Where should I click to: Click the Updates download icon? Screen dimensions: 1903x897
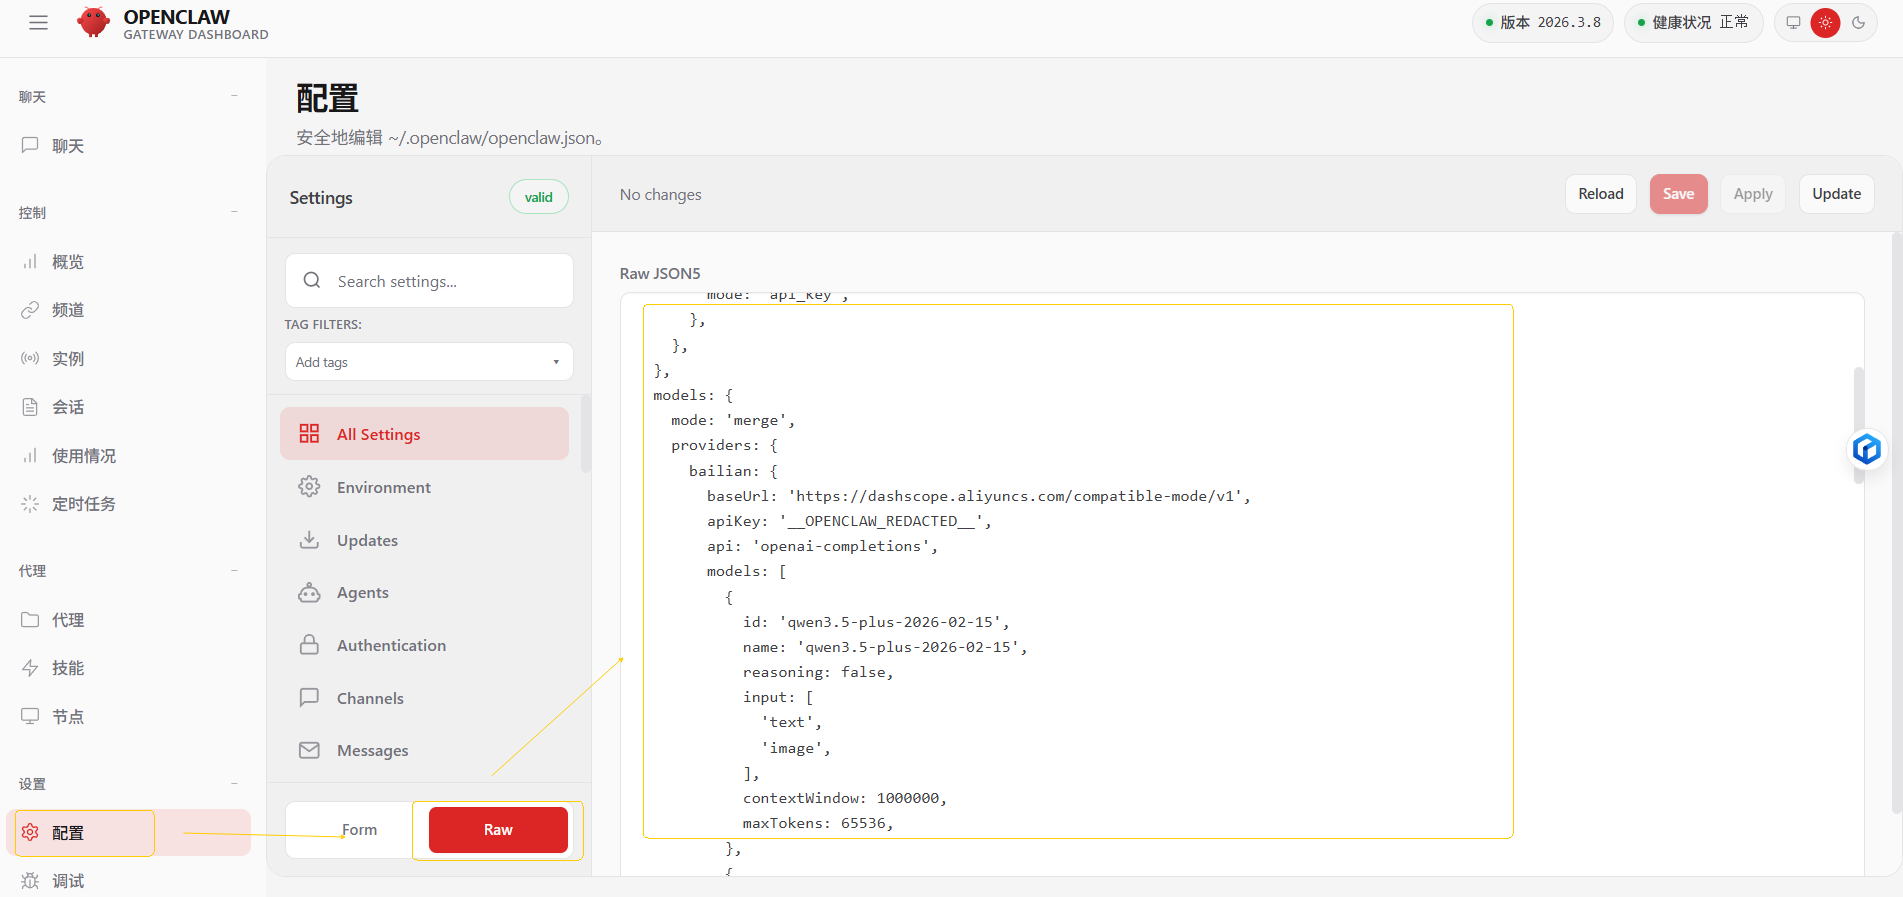[x=309, y=540]
